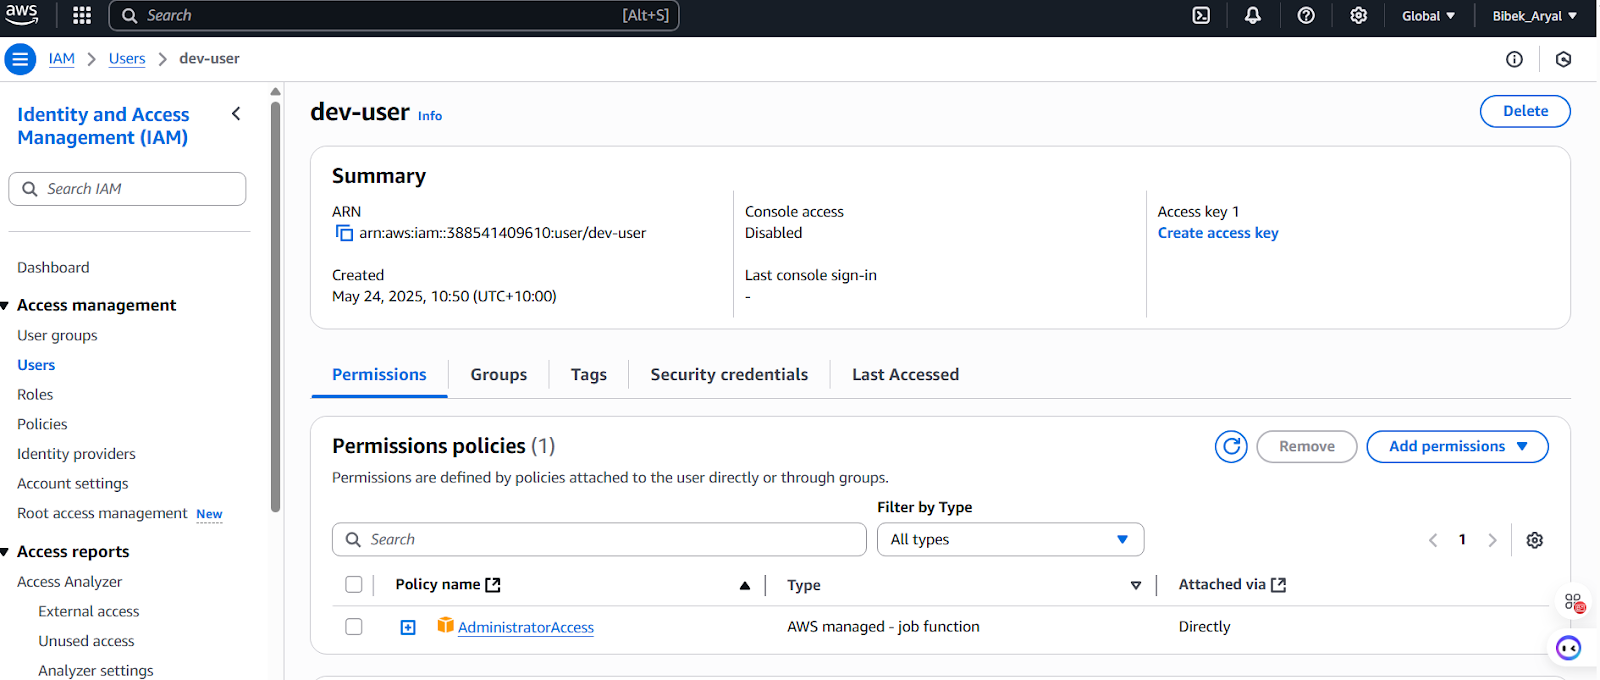Open the Filter by Type dropdown
This screenshot has width=1600, height=680.
pyautogui.click(x=1010, y=540)
